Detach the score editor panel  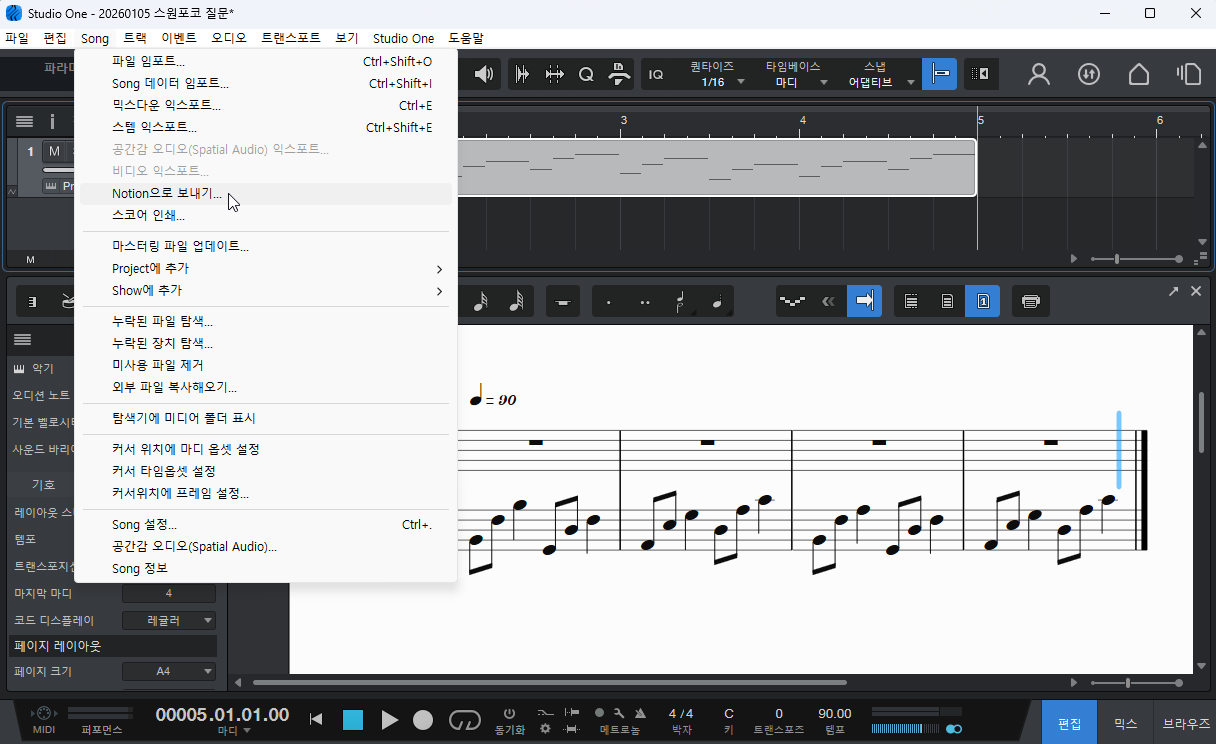[x=1173, y=291]
